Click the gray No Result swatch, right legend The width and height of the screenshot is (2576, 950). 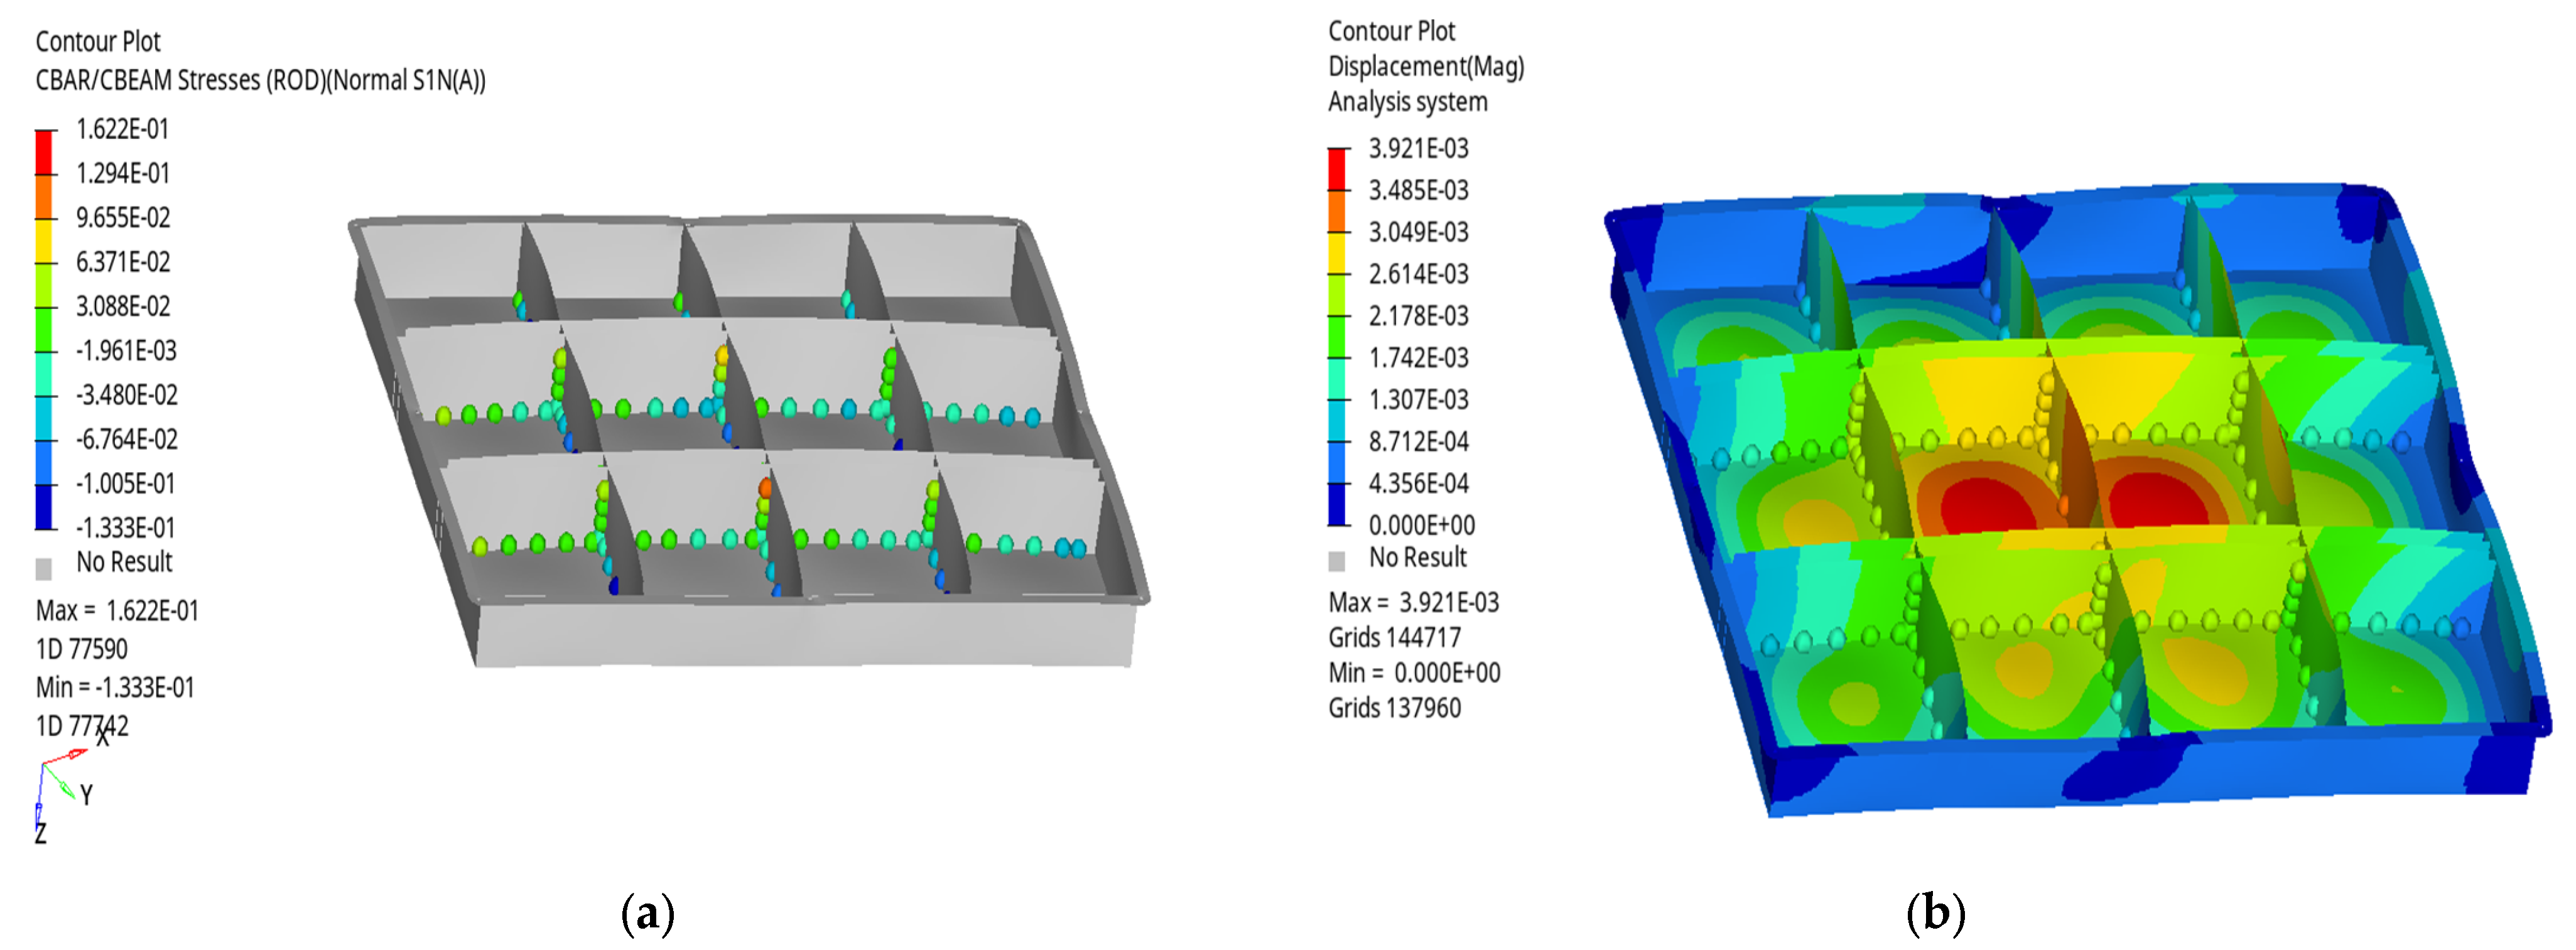coord(1337,561)
